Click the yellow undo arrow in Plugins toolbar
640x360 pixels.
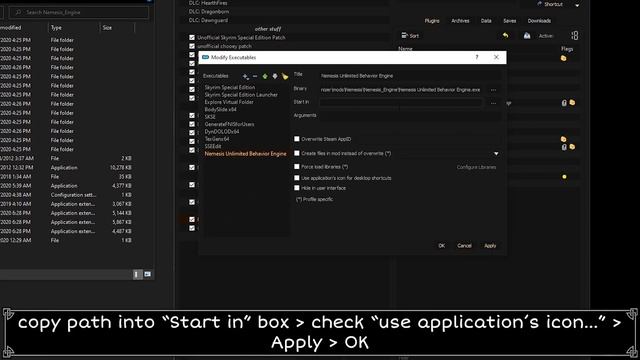click(x=505, y=36)
